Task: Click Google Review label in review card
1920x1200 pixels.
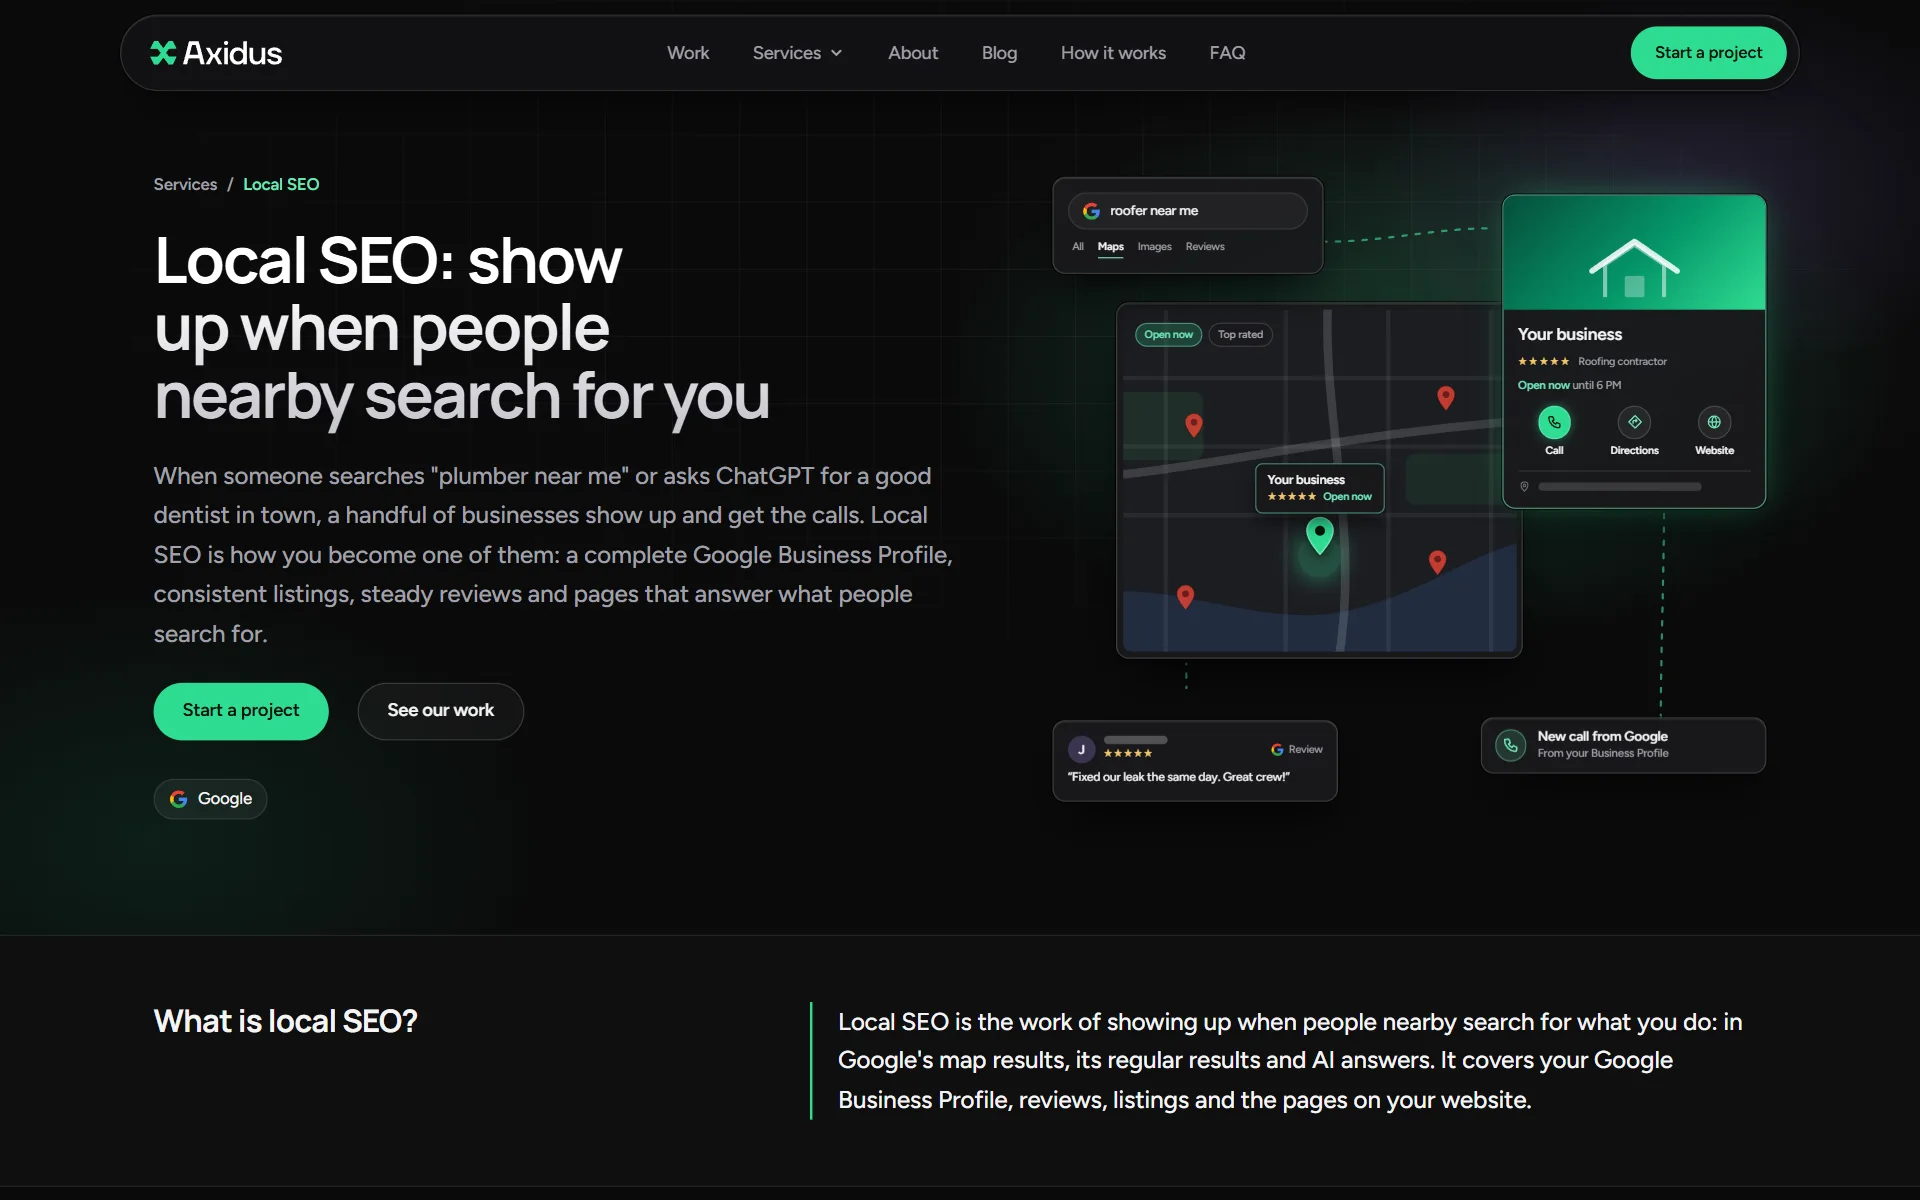Action: click(x=1296, y=750)
